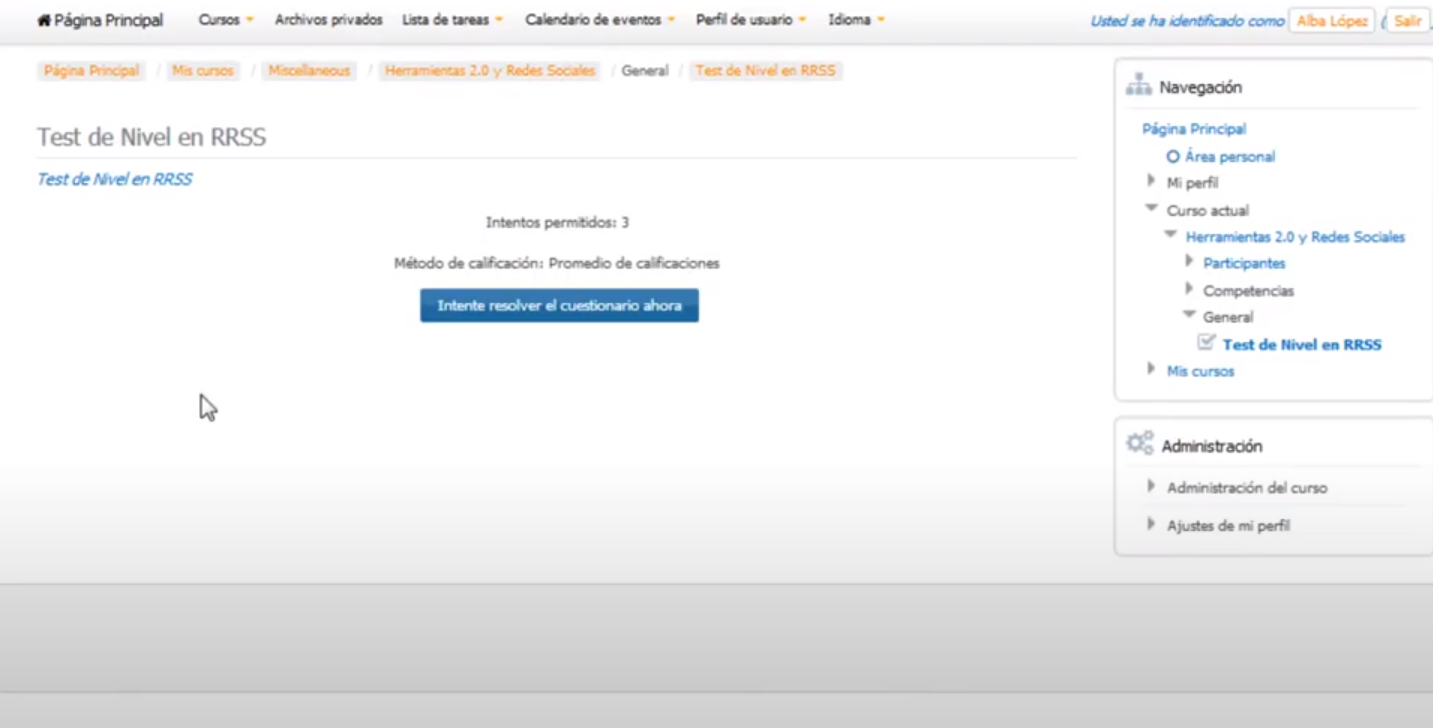Expand the Mi perfil tree node
Image resolution: width=1433 pixels, height=728 pixels.
(1151, 182)
